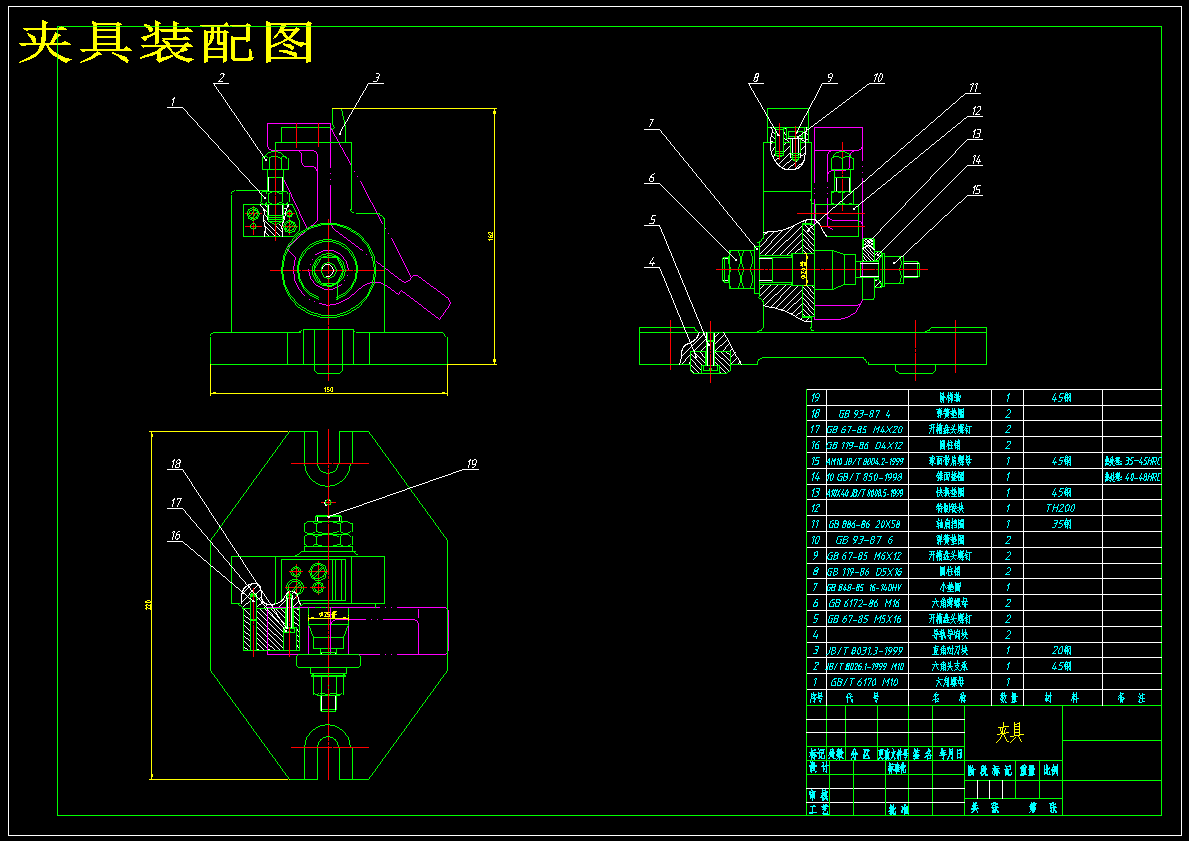This screenshot has height=841, width=1189.
Task: Pick balloon number 19 in the plan view
Action: 472,463
